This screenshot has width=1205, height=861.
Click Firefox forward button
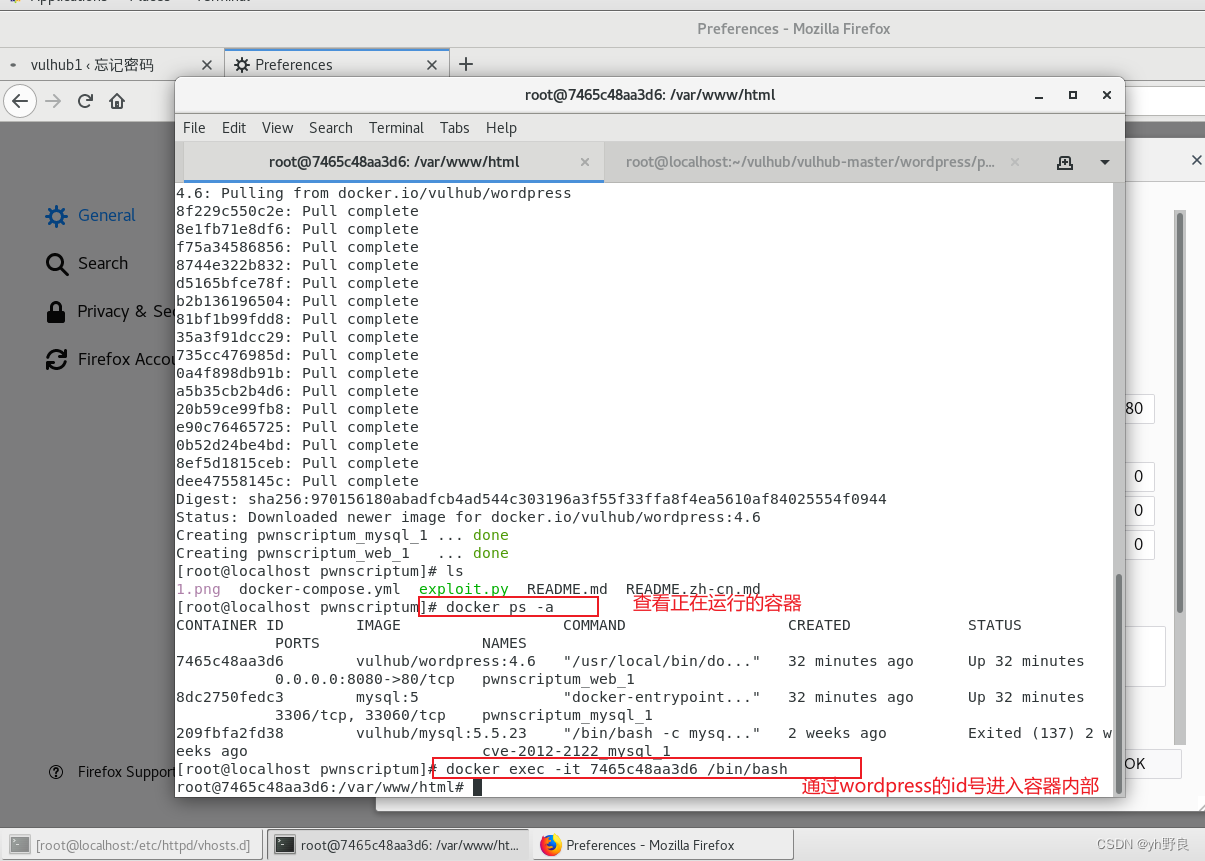pyautogui.click(x=53, y=101)
